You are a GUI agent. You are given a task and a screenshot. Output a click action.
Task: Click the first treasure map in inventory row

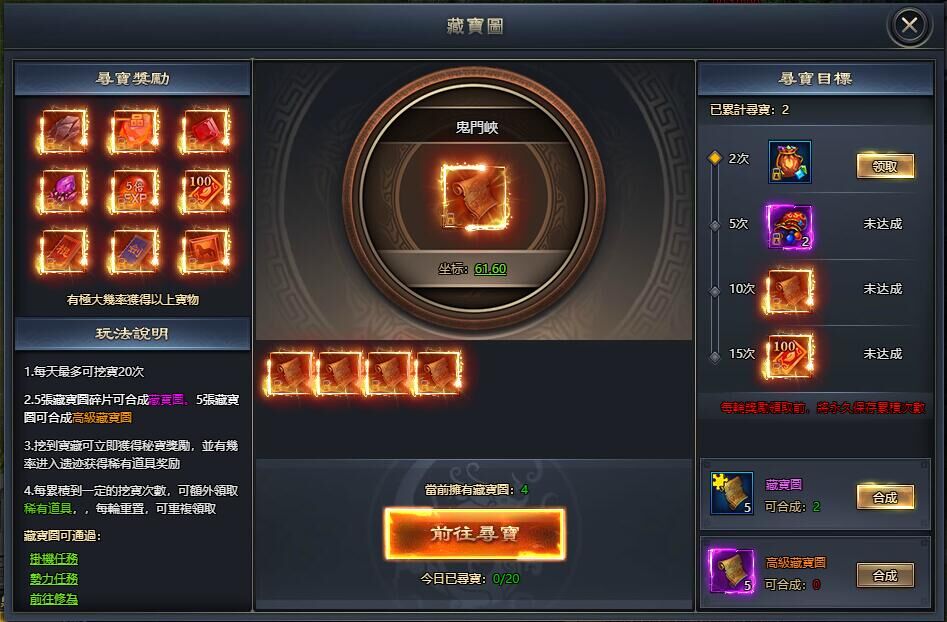click(289, 374)
